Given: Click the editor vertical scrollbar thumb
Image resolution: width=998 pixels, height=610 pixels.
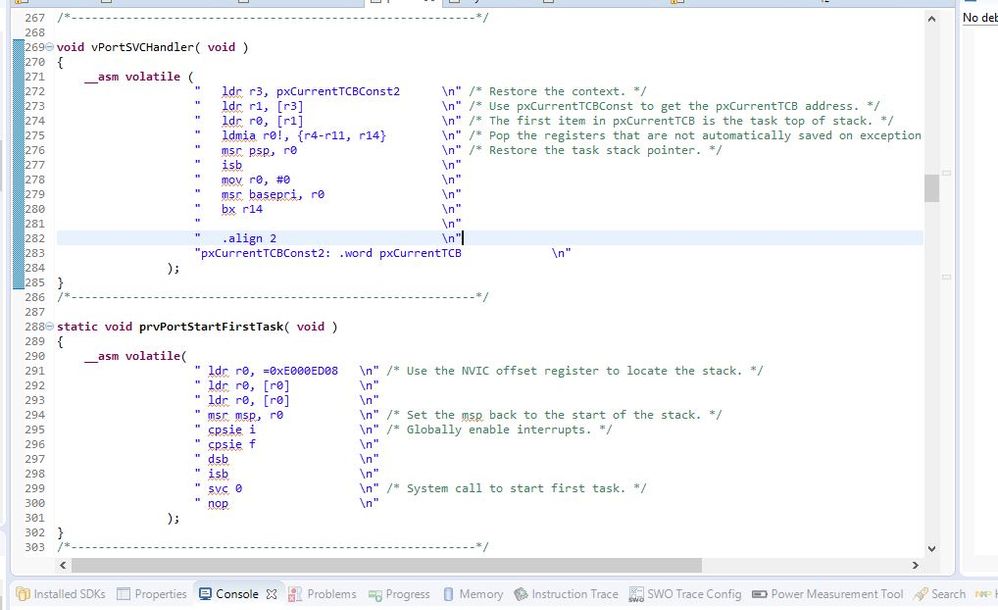Looking at the screenshot, I should tap(932, 188).
